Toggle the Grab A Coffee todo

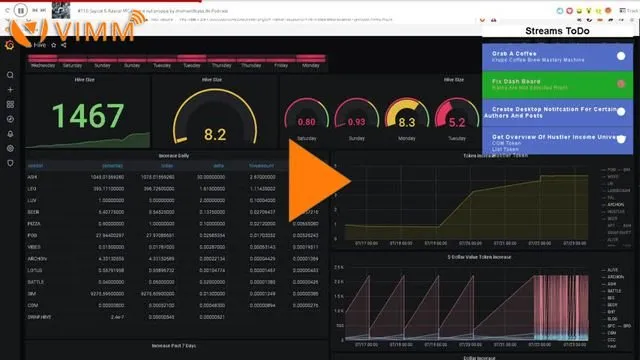click(621, 56)
